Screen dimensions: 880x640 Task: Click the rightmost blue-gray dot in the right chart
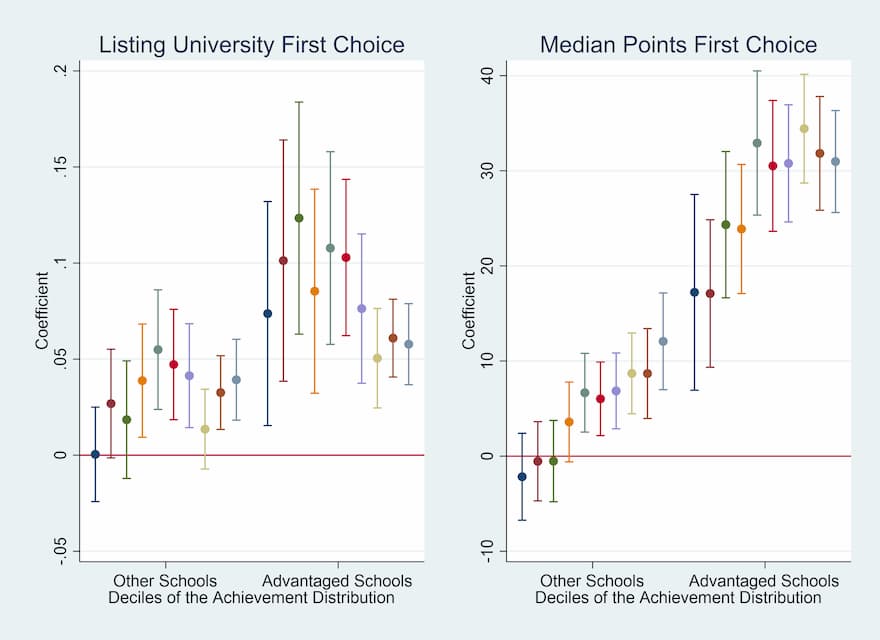click(834, 162)
